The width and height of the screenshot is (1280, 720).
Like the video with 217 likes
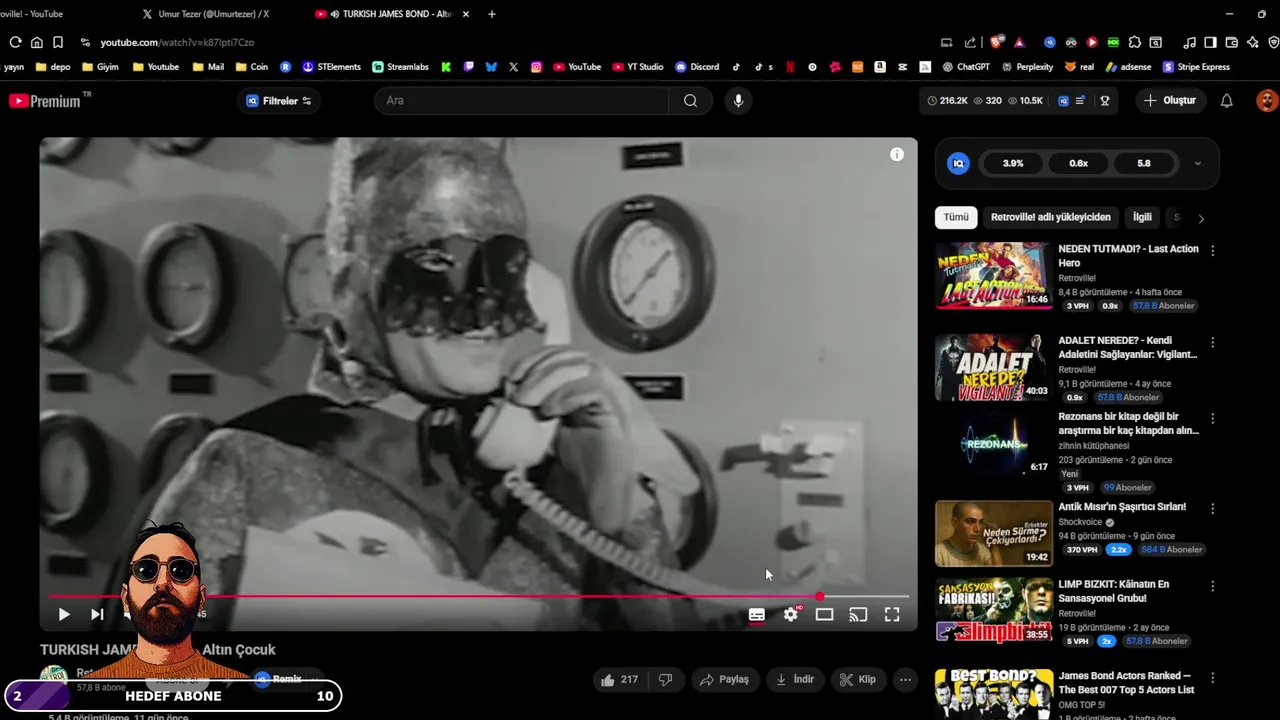619,680
